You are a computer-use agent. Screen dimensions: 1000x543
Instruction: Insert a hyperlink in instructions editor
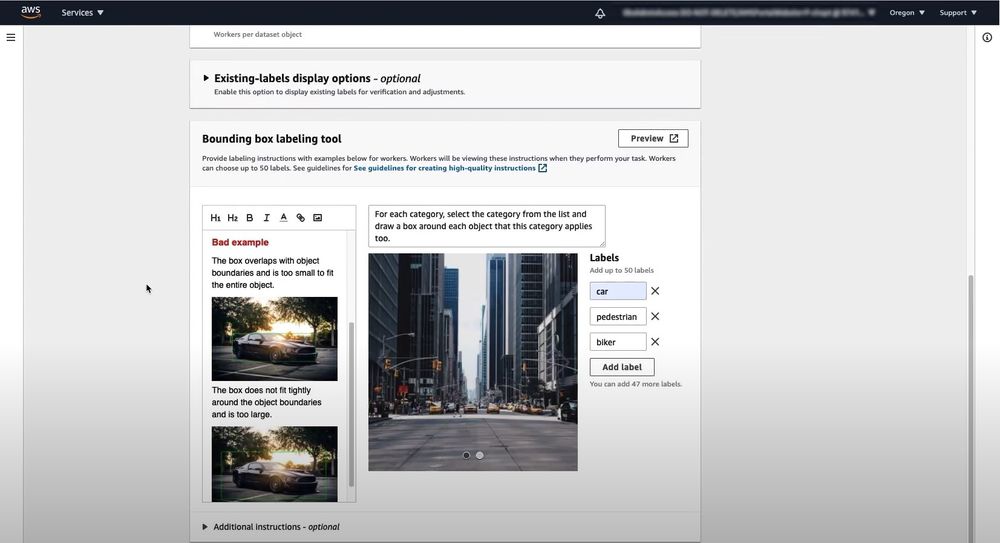pos(300,218)
